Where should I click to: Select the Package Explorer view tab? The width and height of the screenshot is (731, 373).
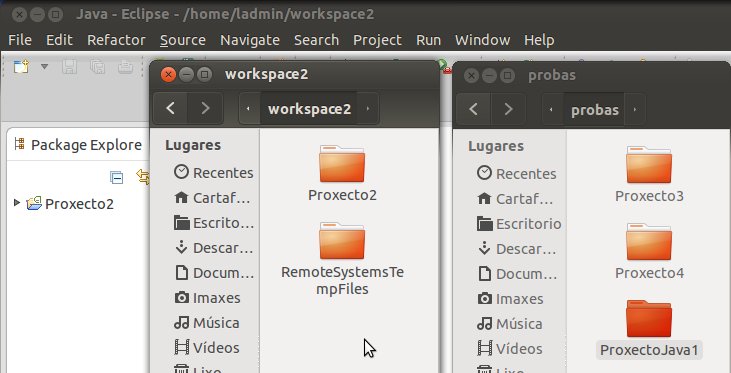pyautogui.click(x=78, y=145)
